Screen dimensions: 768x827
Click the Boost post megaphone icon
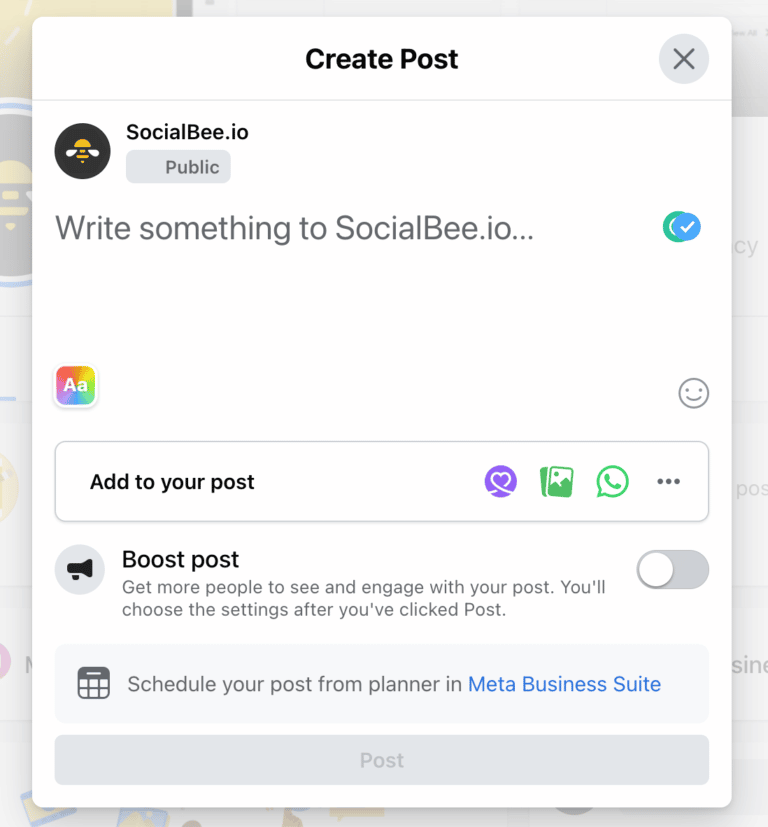(x=80, y=569)
